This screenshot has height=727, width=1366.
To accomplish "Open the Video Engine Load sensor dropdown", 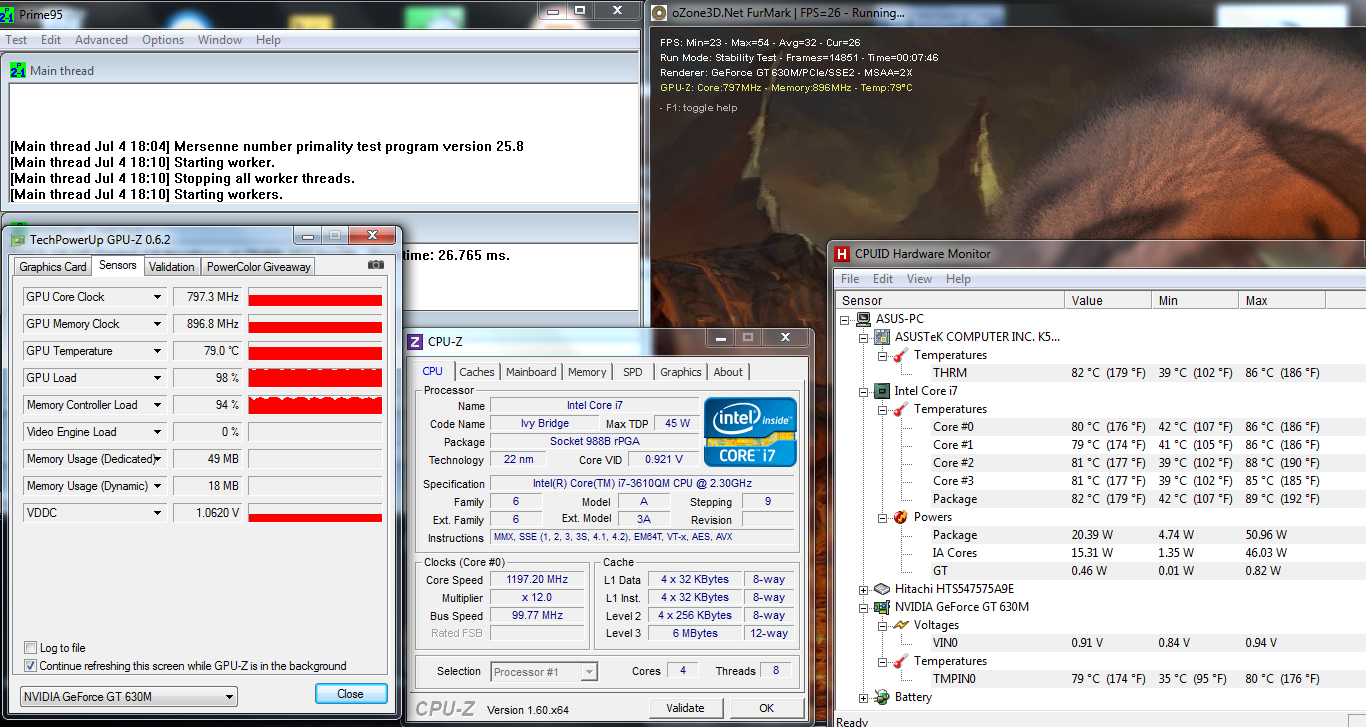I will point(157,432).
